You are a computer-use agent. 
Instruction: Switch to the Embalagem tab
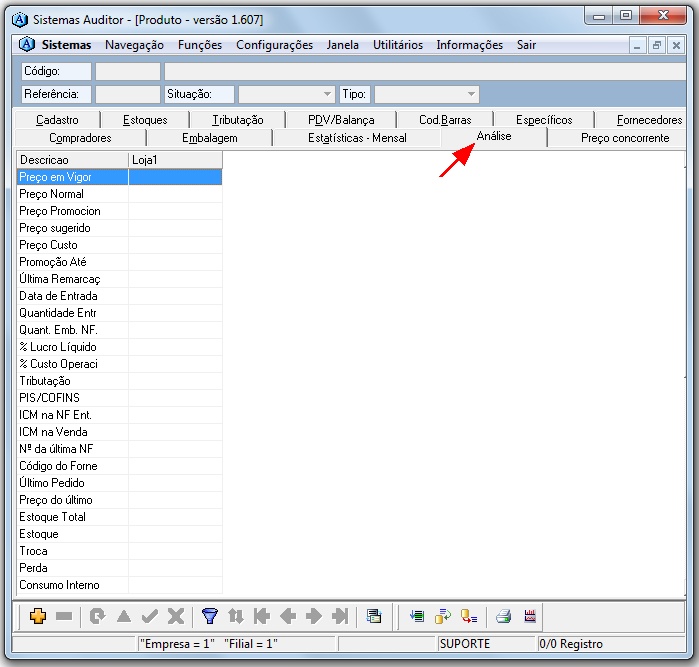pos(210,138)
